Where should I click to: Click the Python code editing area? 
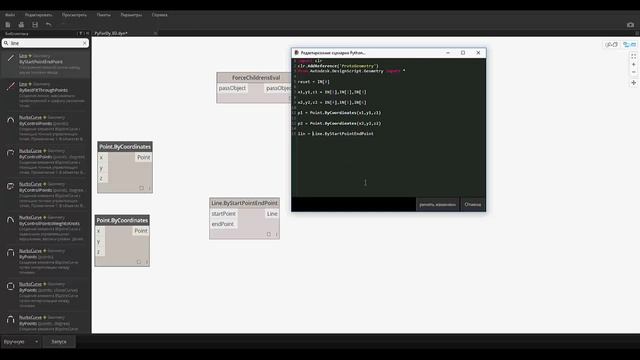coord(389,127)
